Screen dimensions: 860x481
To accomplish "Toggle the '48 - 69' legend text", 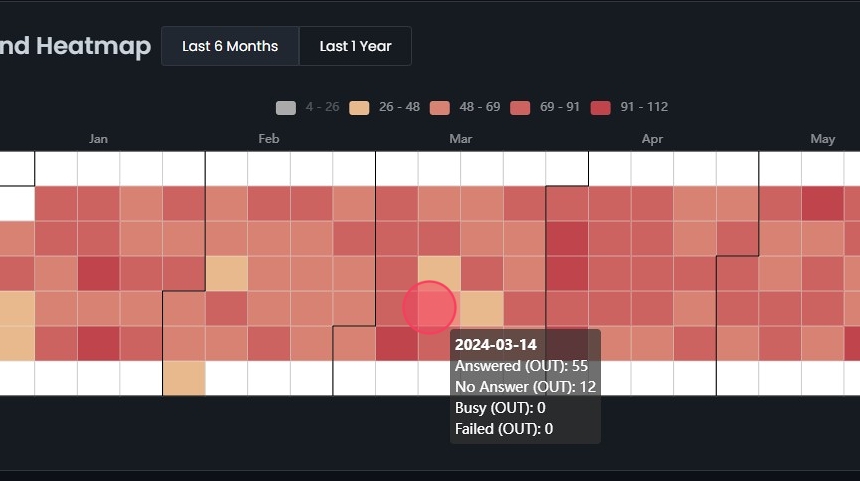I will pyautogui.click(x=479, y=107).
